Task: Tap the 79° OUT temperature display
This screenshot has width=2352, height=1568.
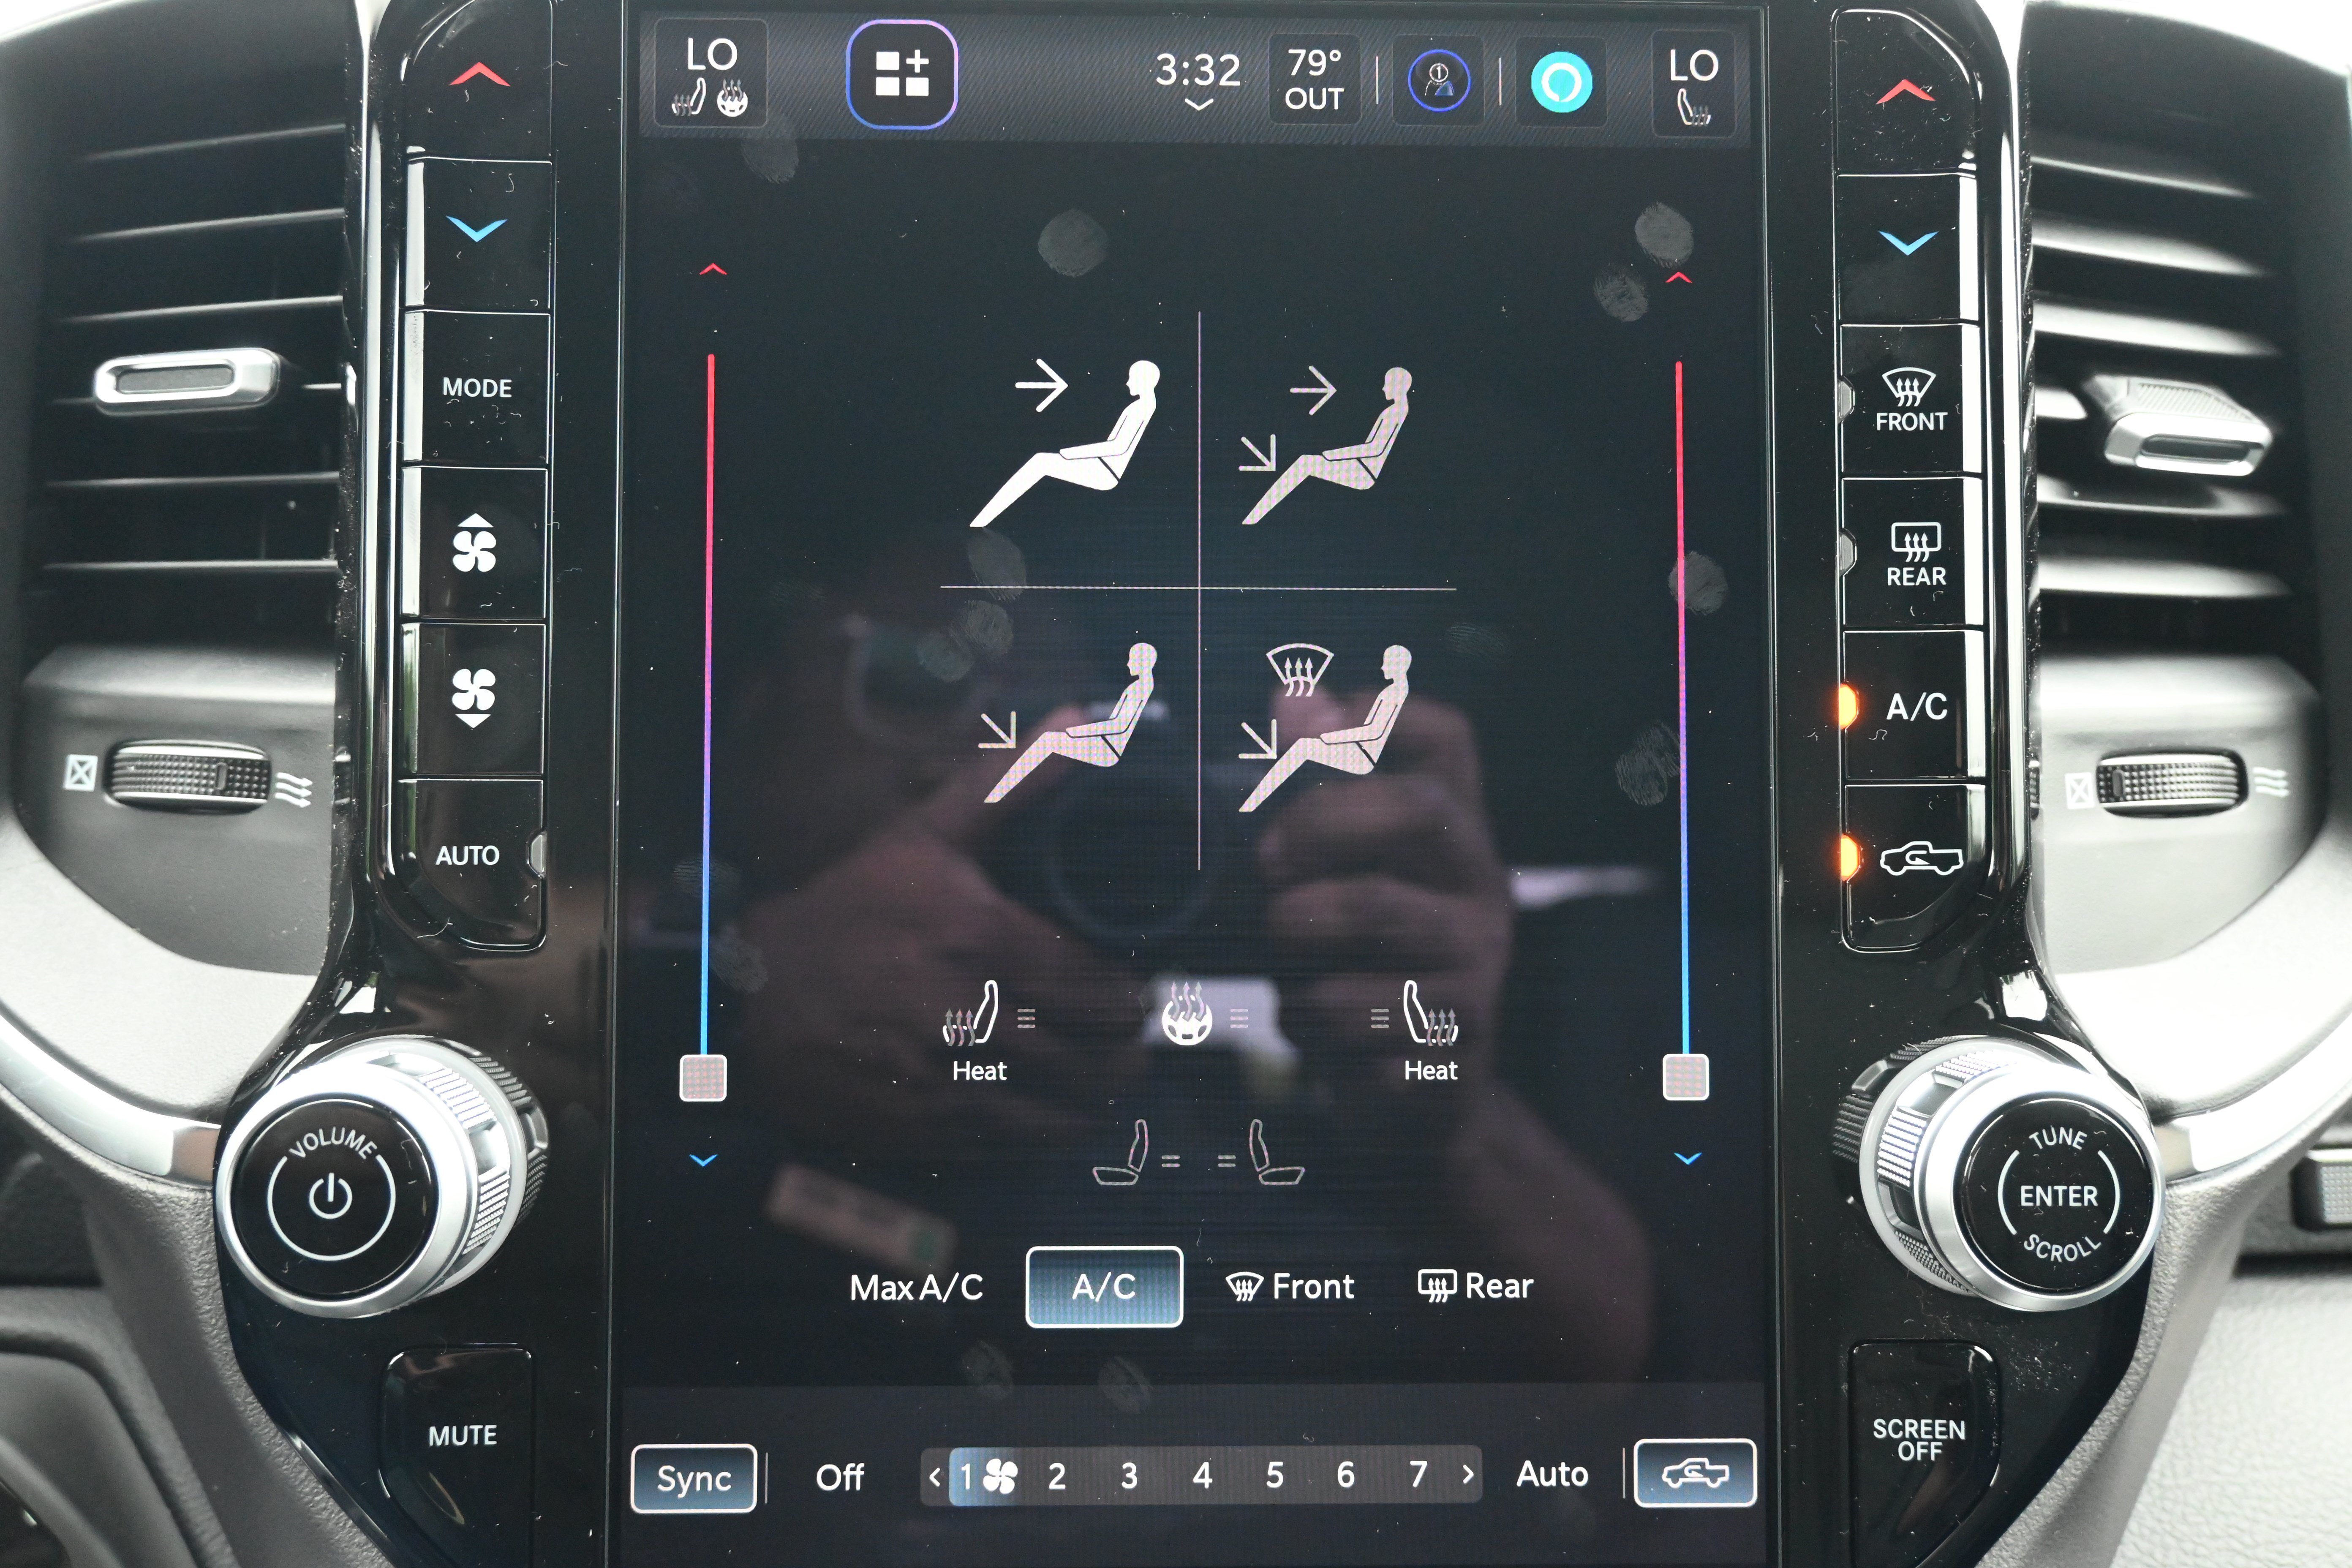Action: (1314, 79)
